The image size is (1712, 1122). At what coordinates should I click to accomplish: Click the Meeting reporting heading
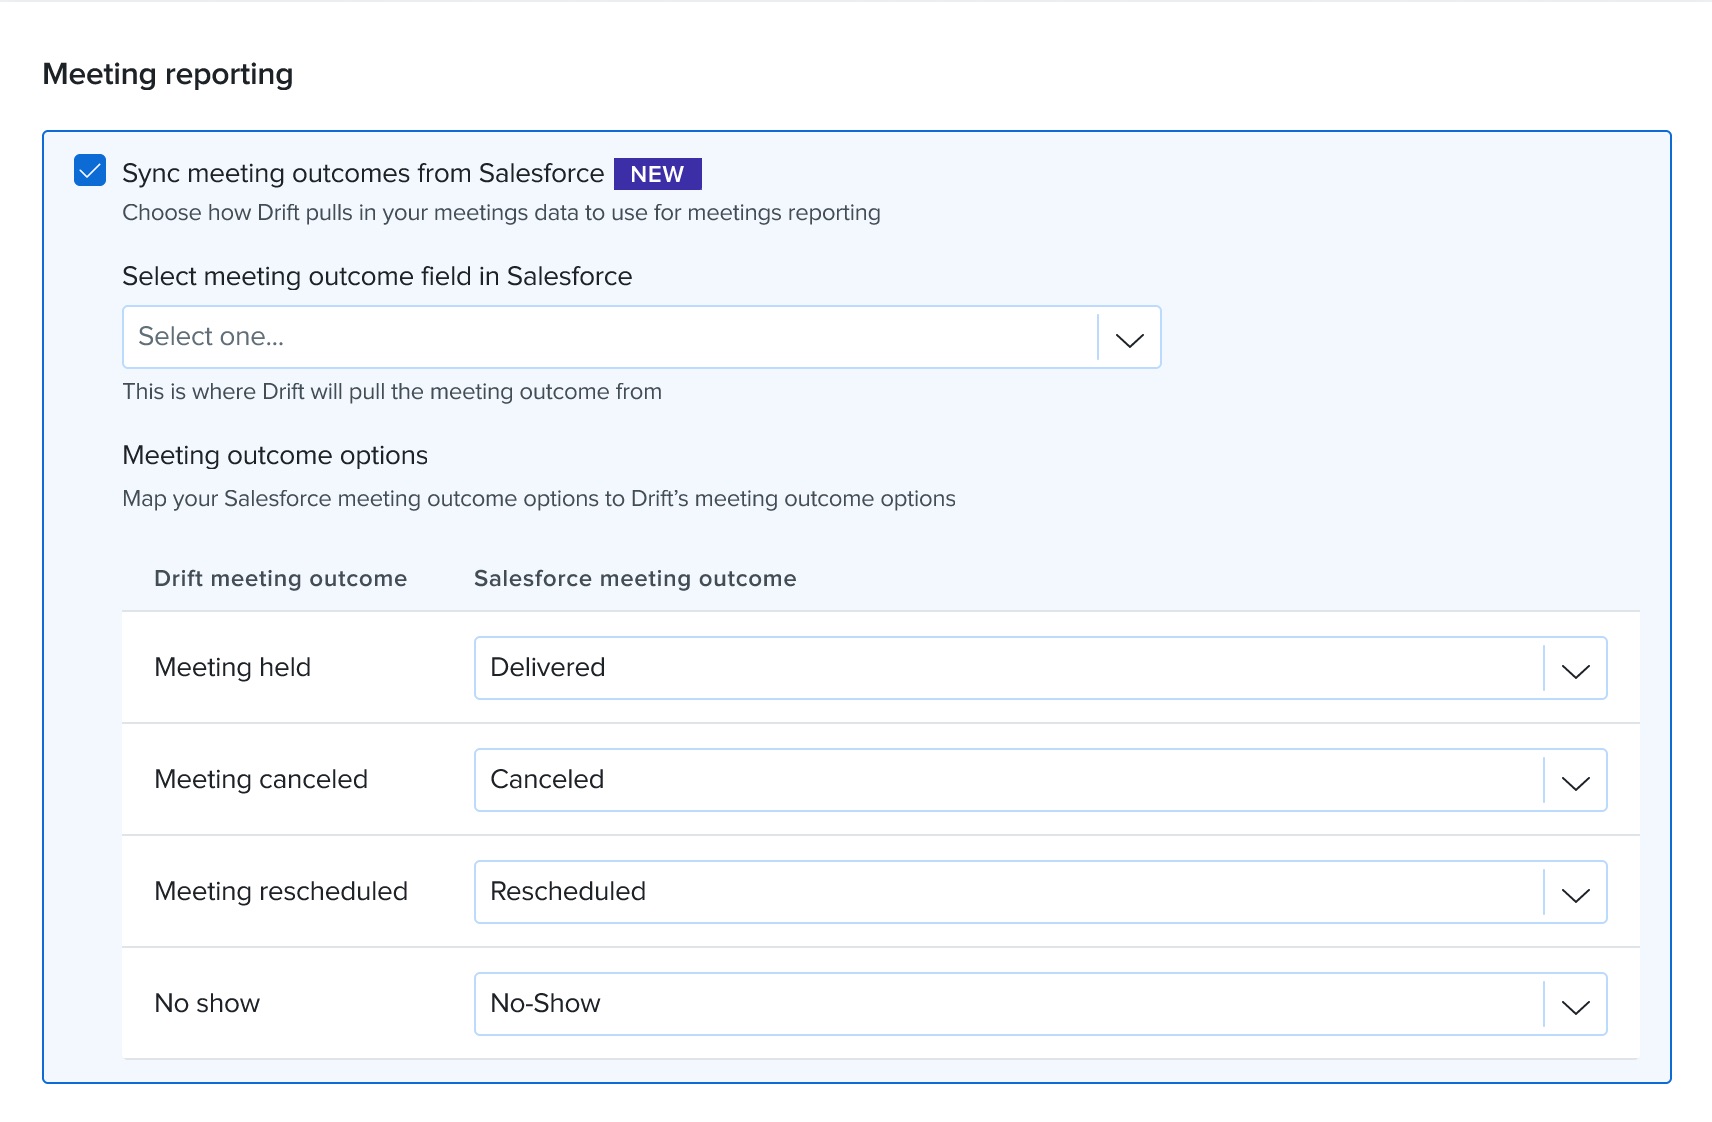pyautogui.click(x=168, y=74)
